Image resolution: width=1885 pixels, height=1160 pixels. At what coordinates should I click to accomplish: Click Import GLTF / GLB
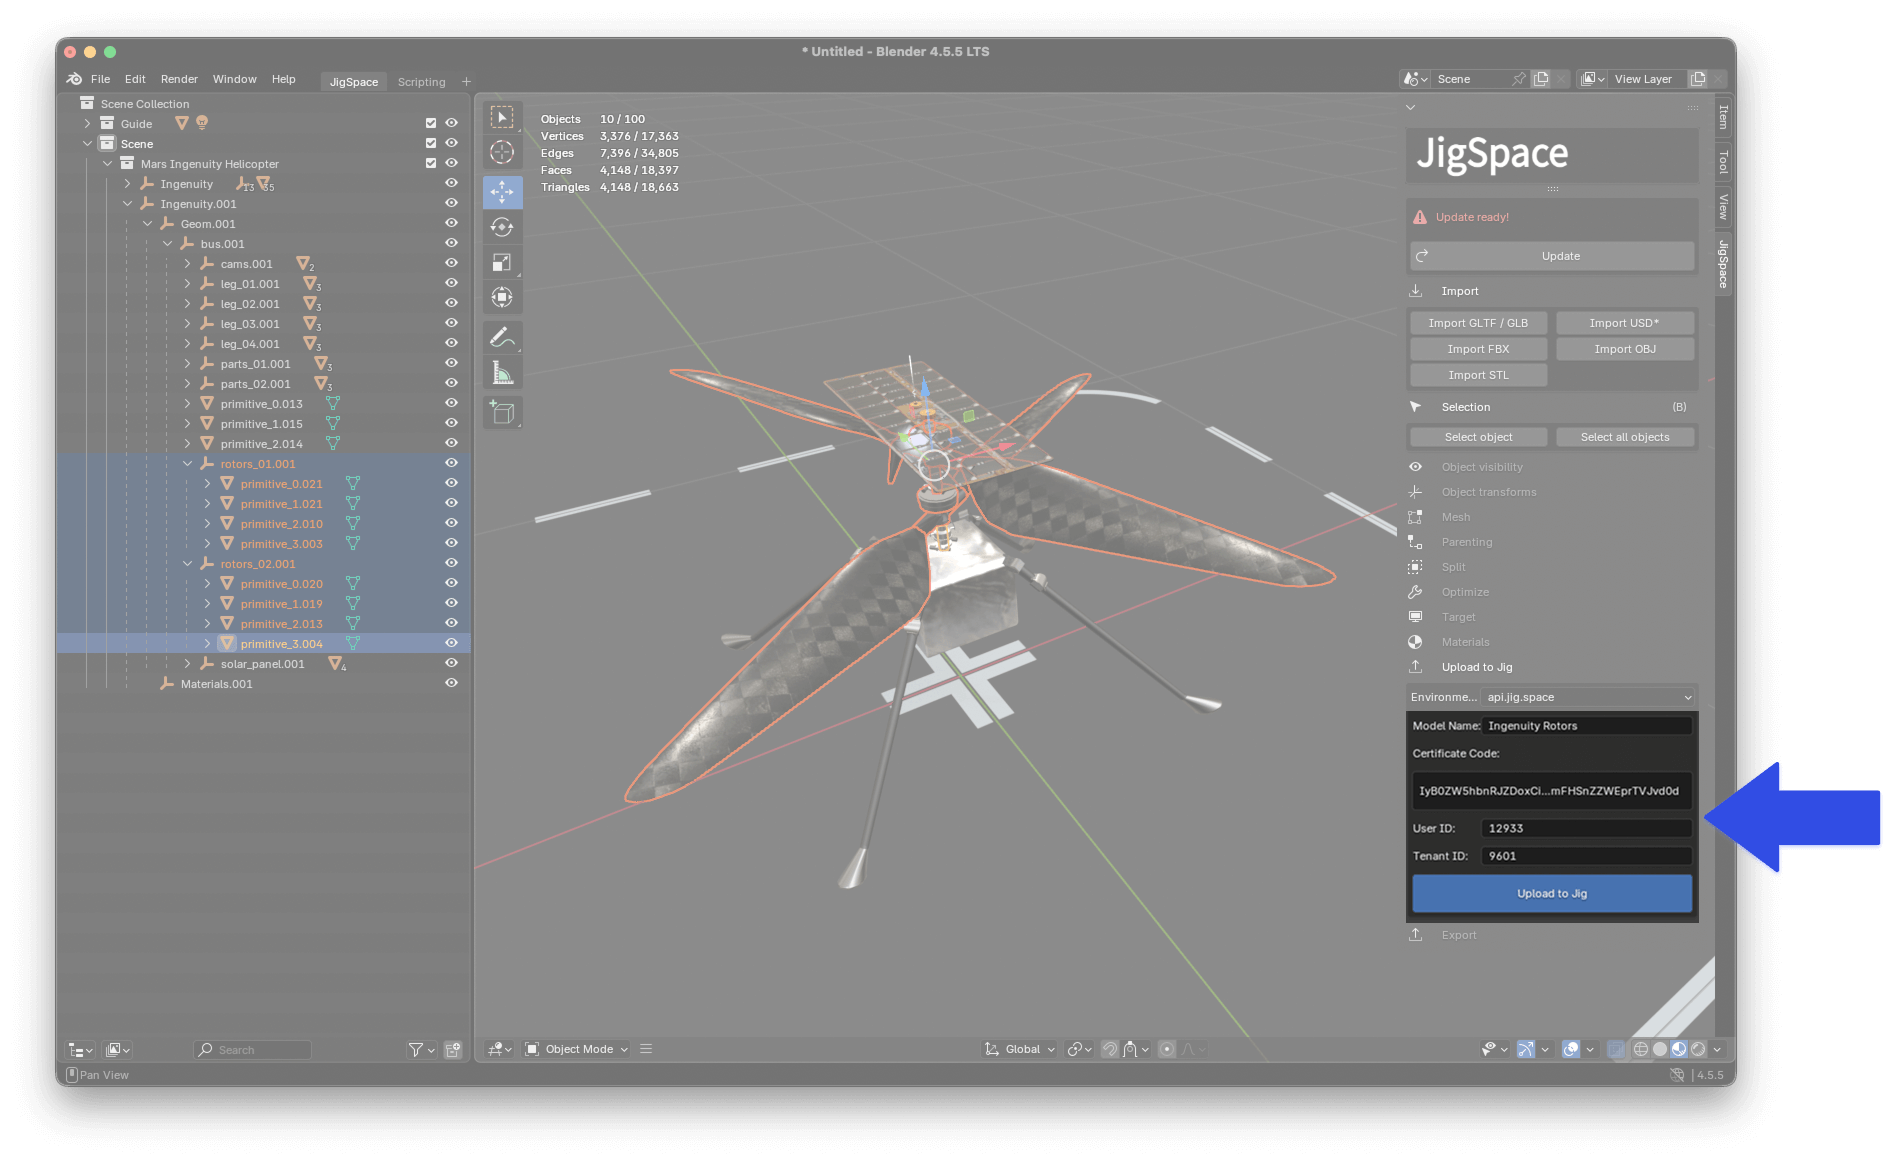[x=1478, y=323]
